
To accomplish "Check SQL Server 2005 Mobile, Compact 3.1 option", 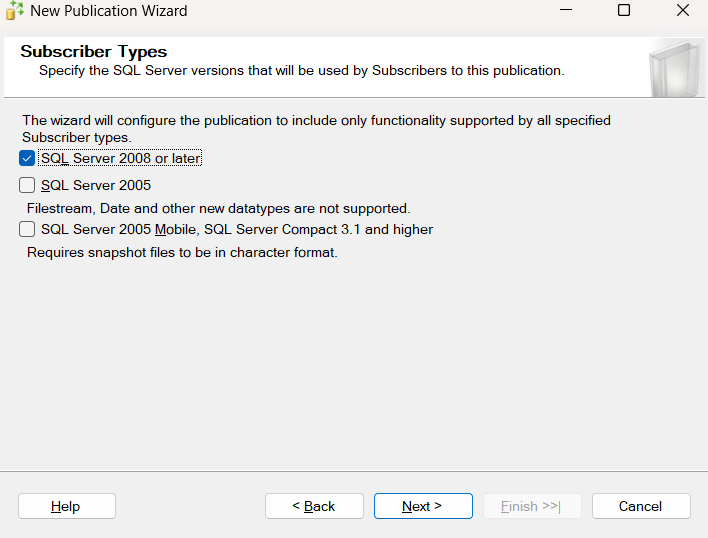I will point(27,229).
